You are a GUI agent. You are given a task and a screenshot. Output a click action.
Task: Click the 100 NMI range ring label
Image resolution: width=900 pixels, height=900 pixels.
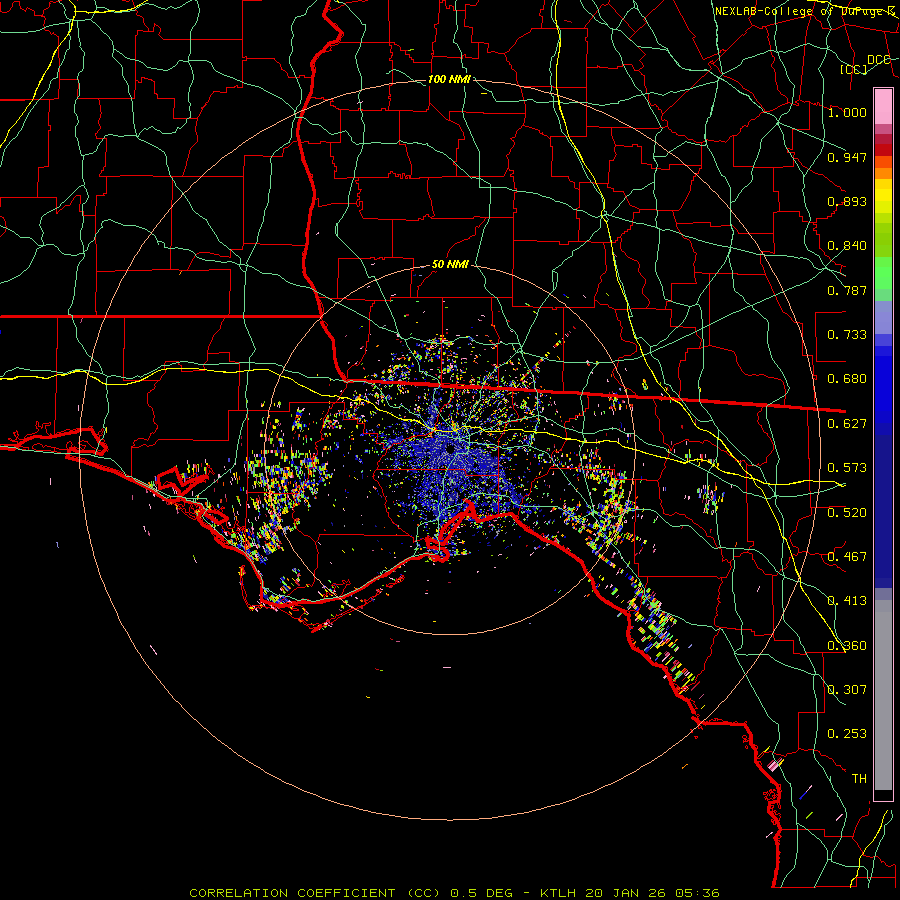pyautogui.click(x=449, y=79)
